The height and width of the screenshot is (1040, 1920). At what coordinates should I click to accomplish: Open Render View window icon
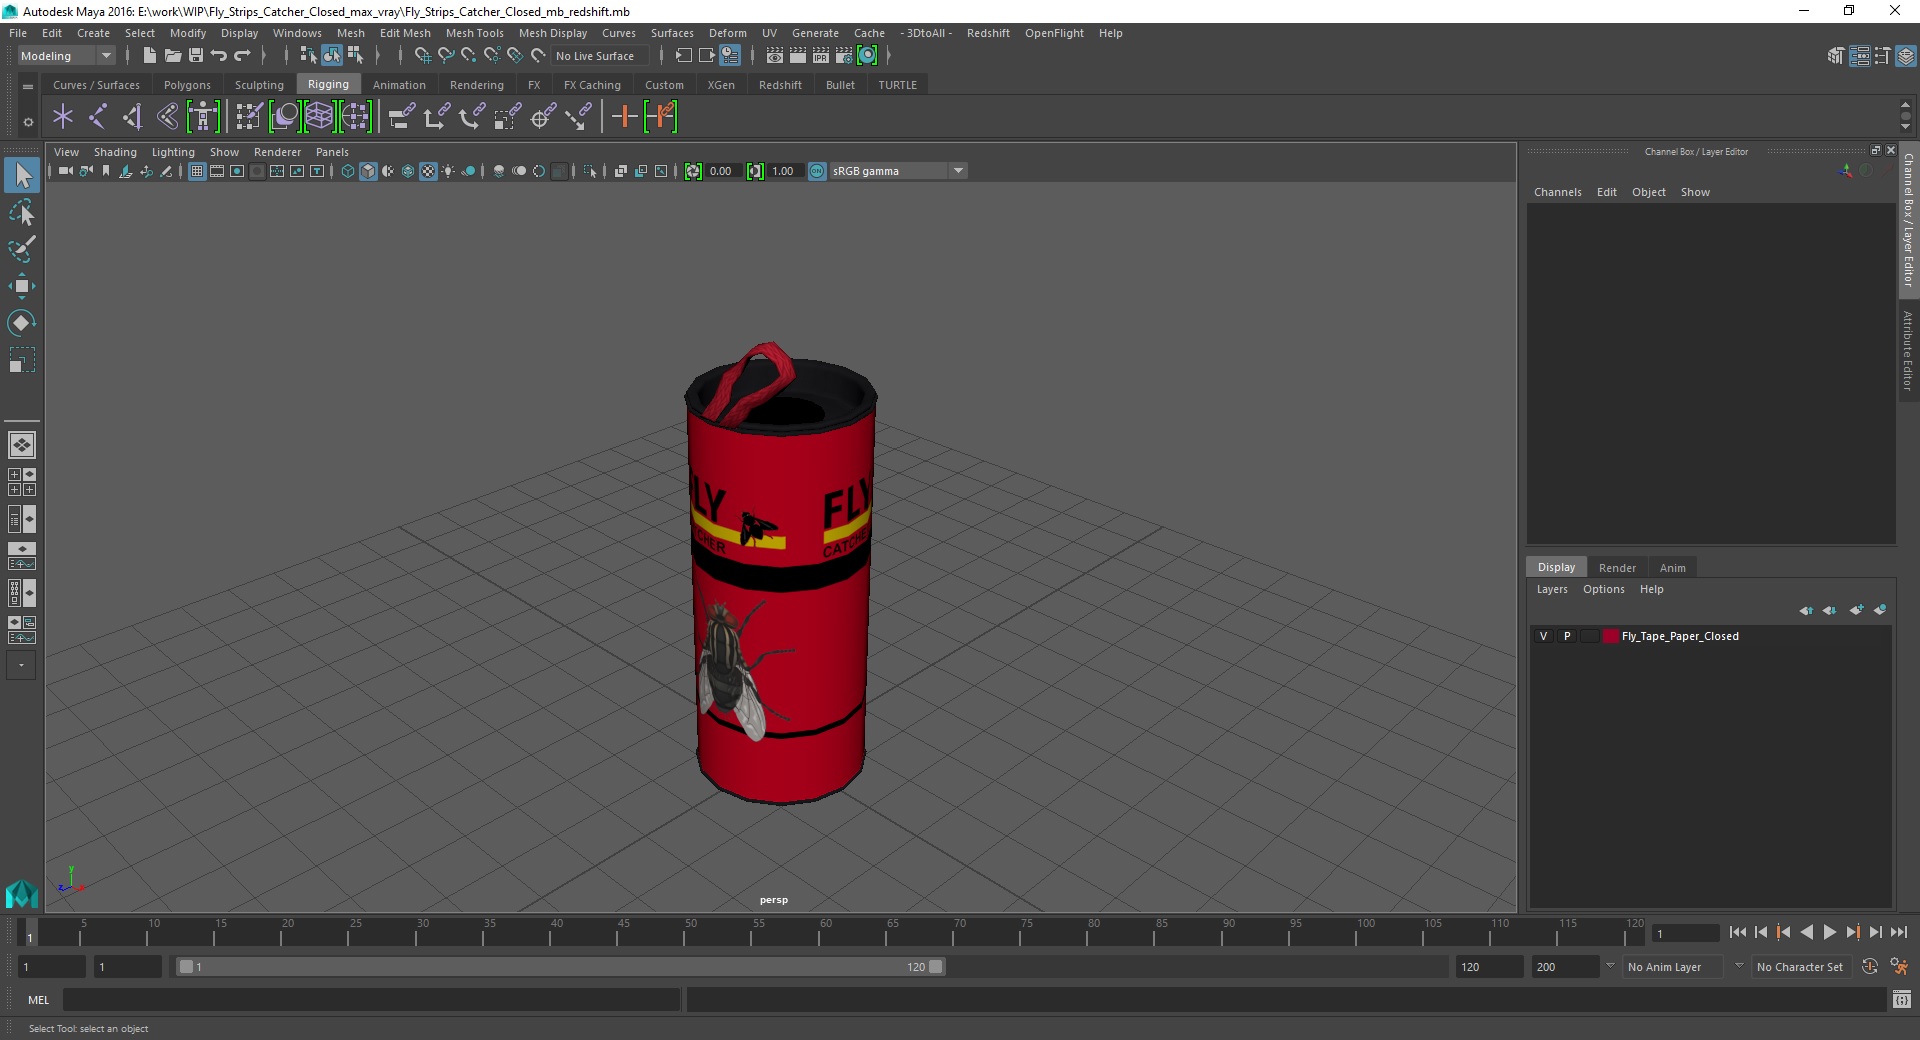coord(775,56)
